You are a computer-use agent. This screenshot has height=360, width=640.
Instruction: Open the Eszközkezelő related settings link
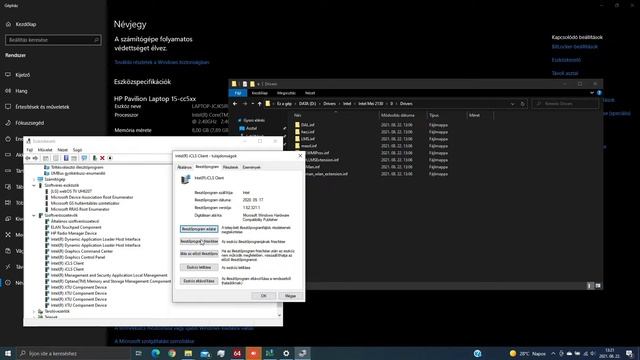[x=566, y=60]
